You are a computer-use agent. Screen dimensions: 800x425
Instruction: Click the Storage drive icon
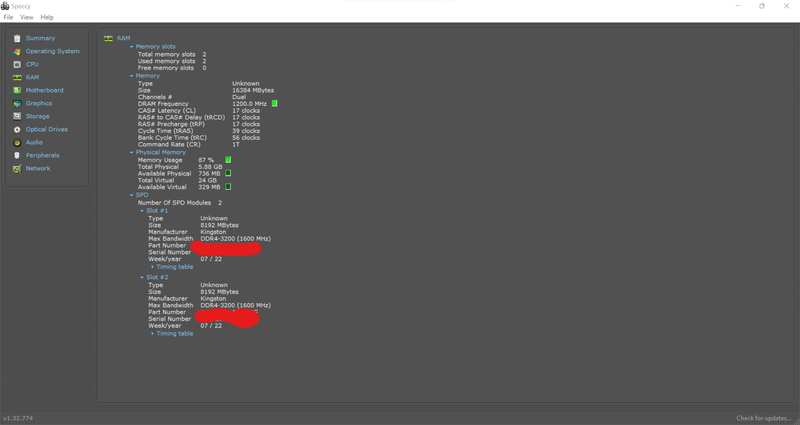[17, 116]
